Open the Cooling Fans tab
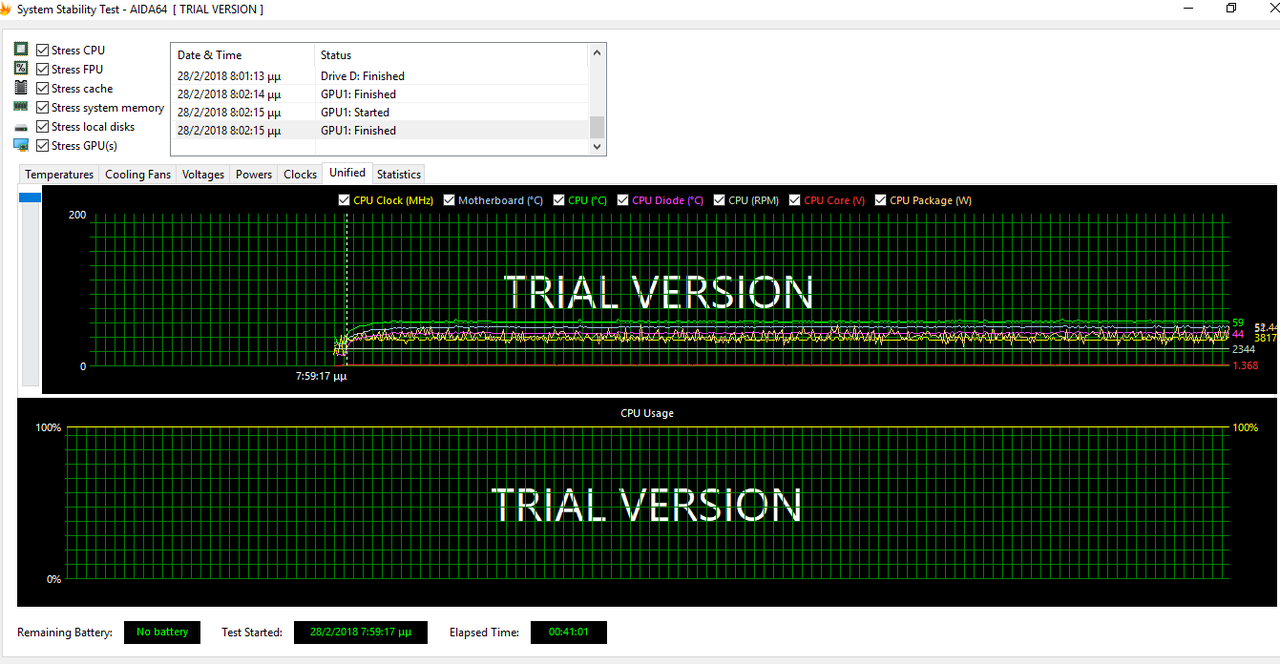Viewport: 1280px width, 664px height. [138, 174]
